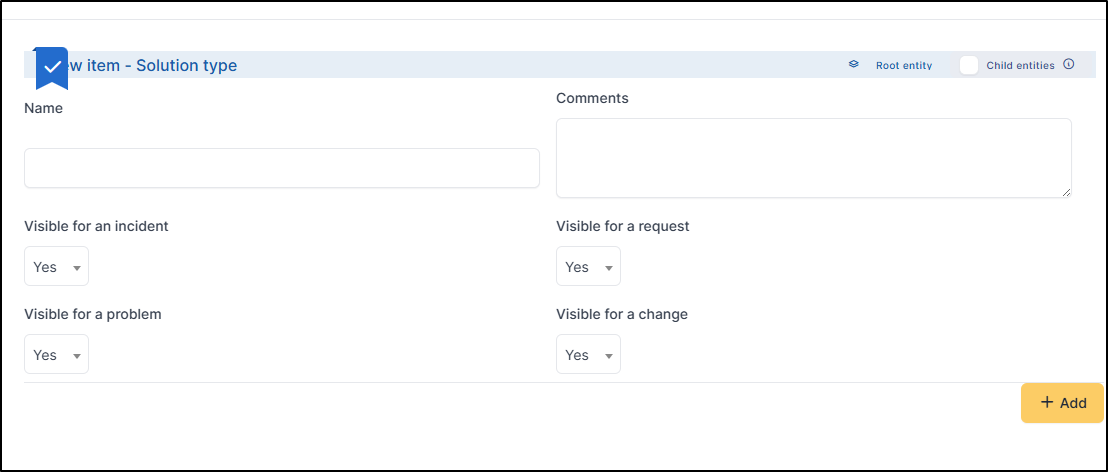Screen dimensions: 1108x472
Task: Click the arrow in Visible for an incident
Action: pyautogui.click(x=76, y=268)
